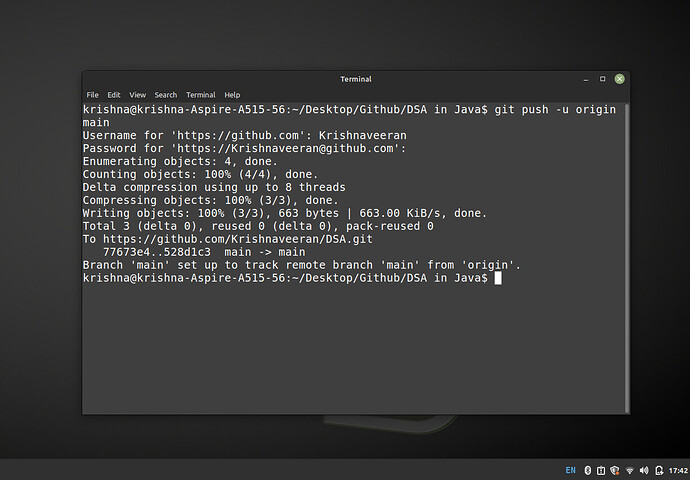
Task: Click the 'Total 3 (delta 0)' line
Action: click(258, 226)
